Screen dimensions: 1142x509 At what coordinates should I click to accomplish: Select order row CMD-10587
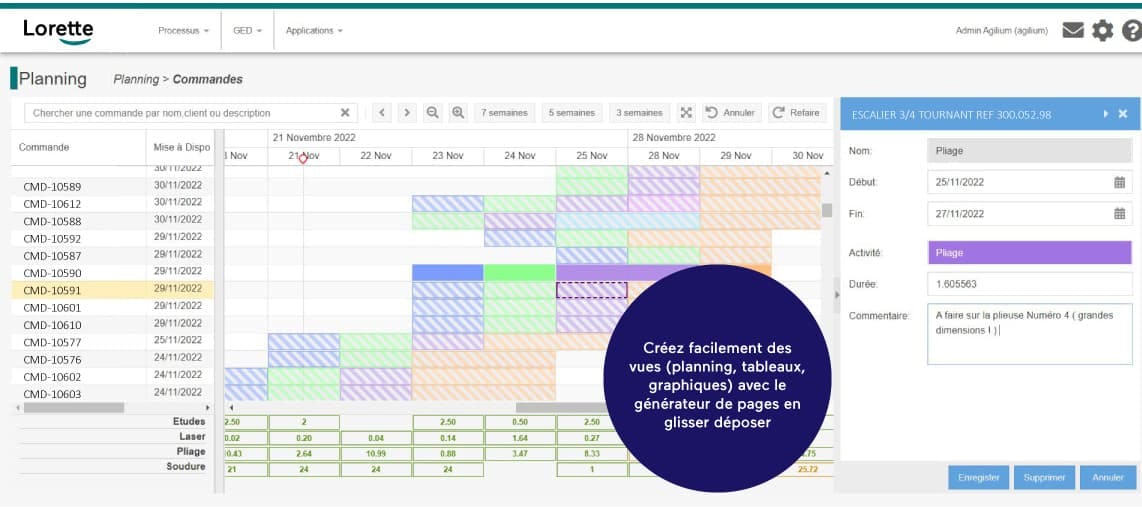113,256
